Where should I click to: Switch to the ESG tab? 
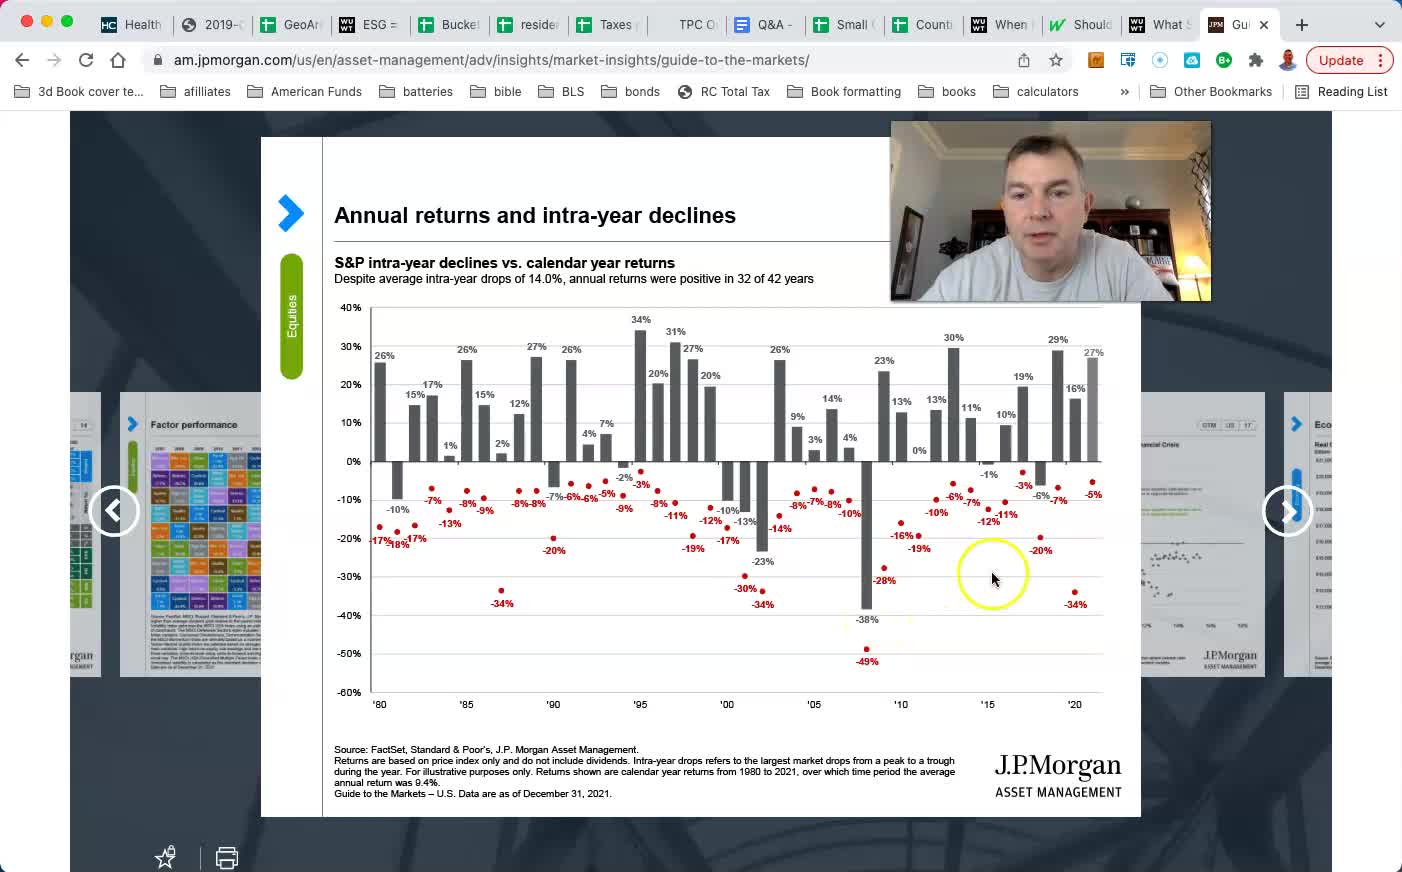pyautogui.click(x=368, y=24)
